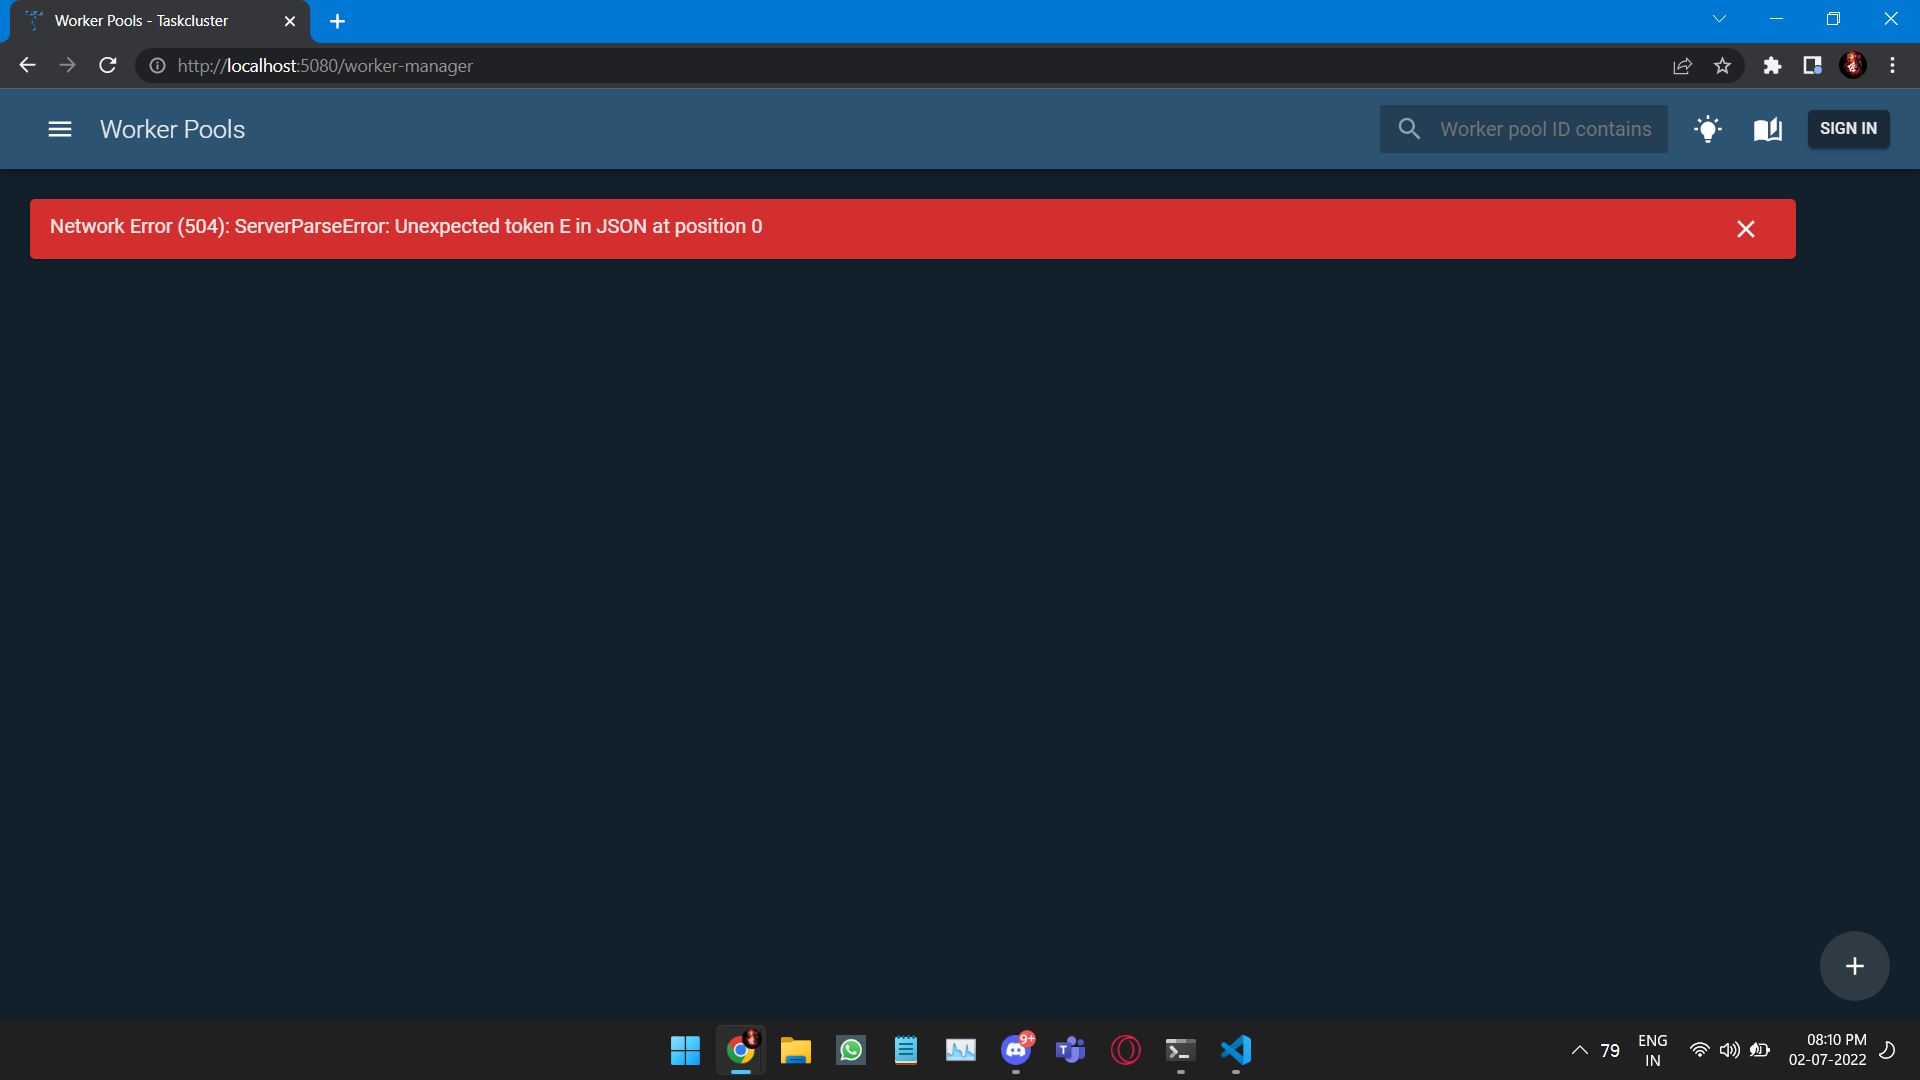Open the tab search chevron dropdown
1920x1080 pixels.
1719,18
